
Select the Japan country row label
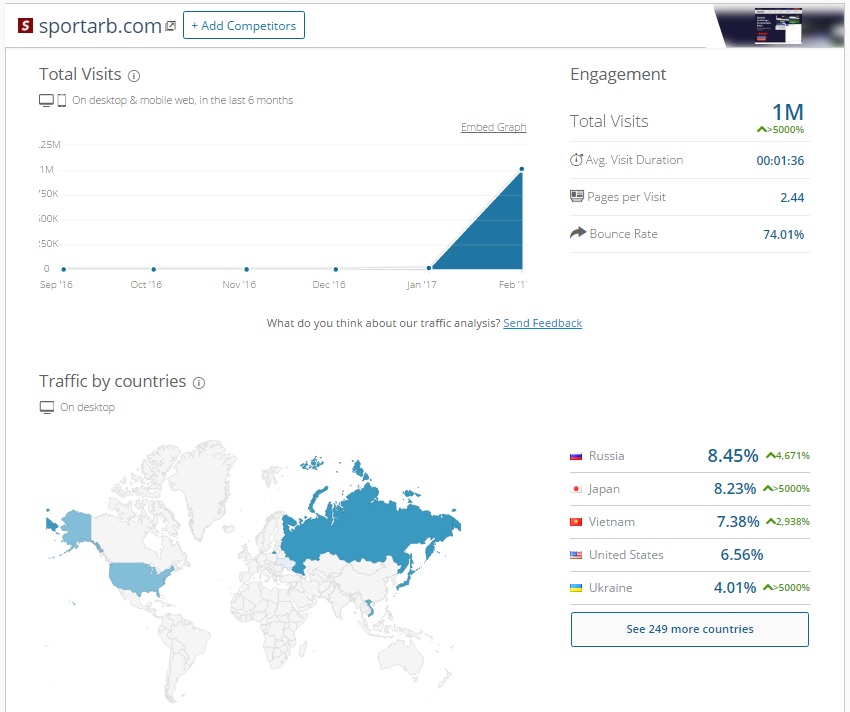pyautogui.click(x=604, y=489)
